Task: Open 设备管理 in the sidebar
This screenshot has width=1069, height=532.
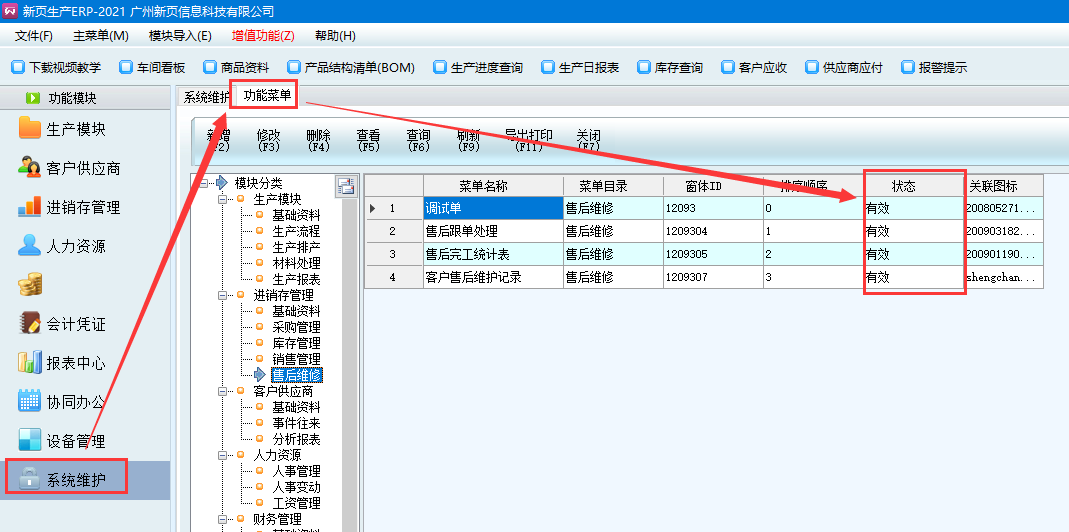Action: click(x=75, y=441)
